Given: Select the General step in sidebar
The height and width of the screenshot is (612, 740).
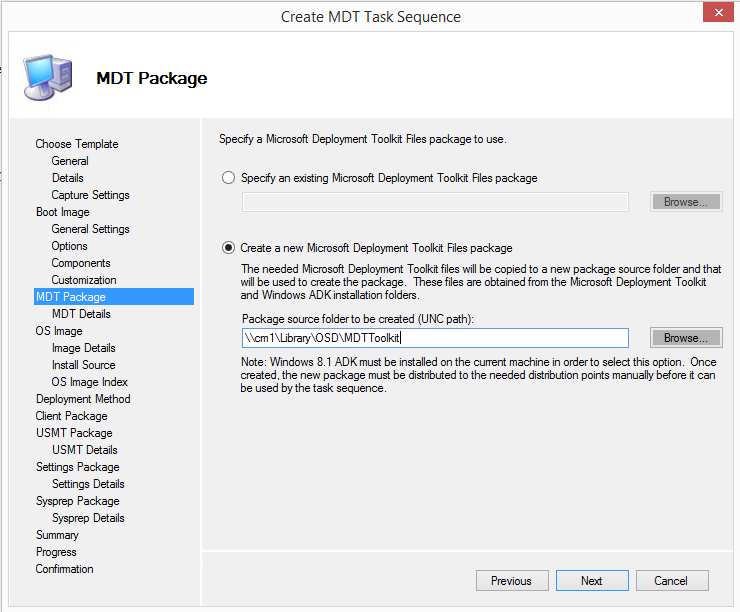Looking at the screenshot, I should click(70, 161).
